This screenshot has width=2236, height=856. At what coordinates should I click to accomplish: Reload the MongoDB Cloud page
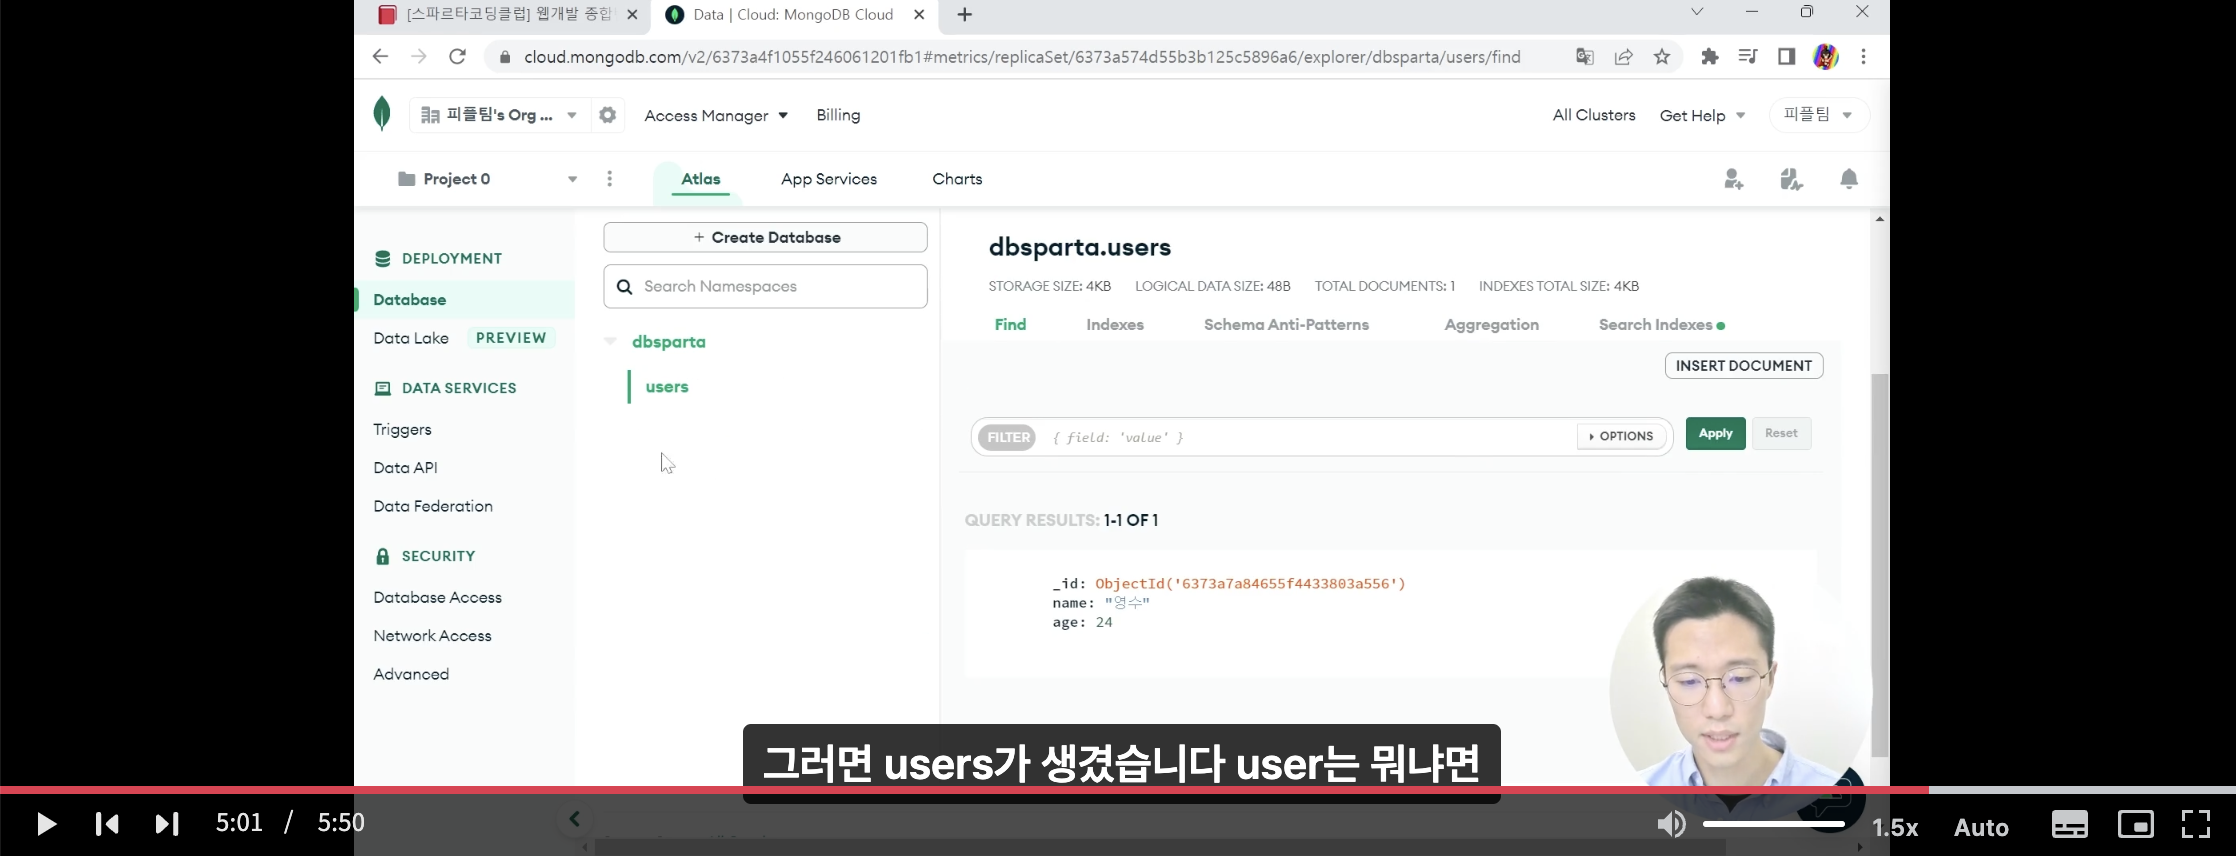[x=457, y=56]
